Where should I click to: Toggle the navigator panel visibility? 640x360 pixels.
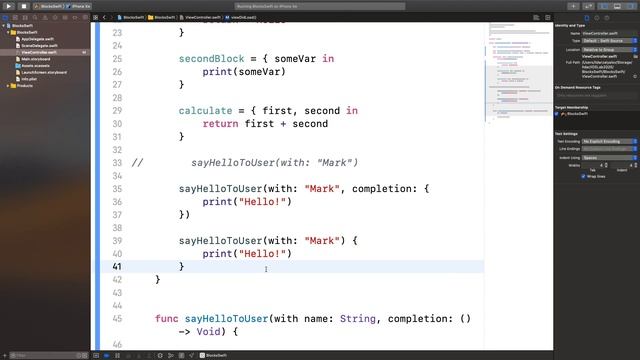605,6
